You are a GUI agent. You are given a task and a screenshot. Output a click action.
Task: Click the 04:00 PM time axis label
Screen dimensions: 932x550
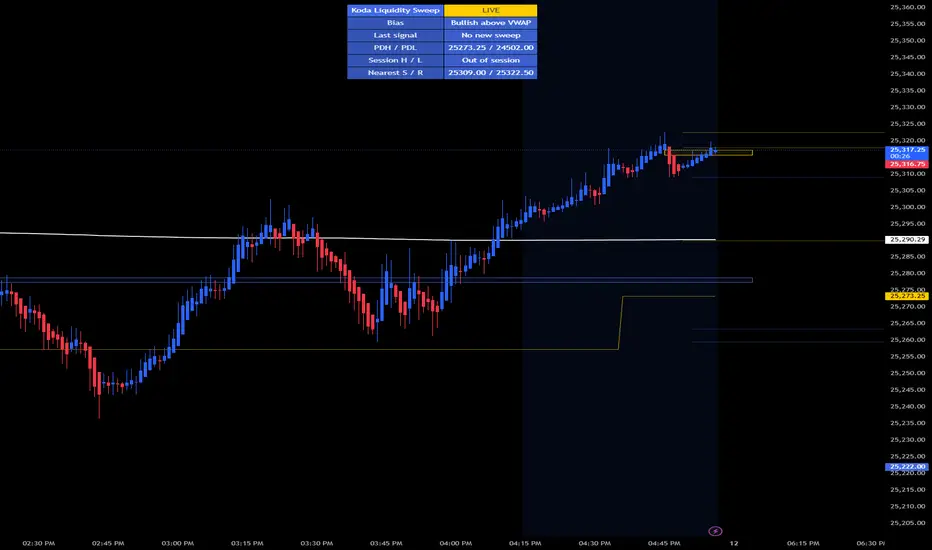tap(456, 543)
